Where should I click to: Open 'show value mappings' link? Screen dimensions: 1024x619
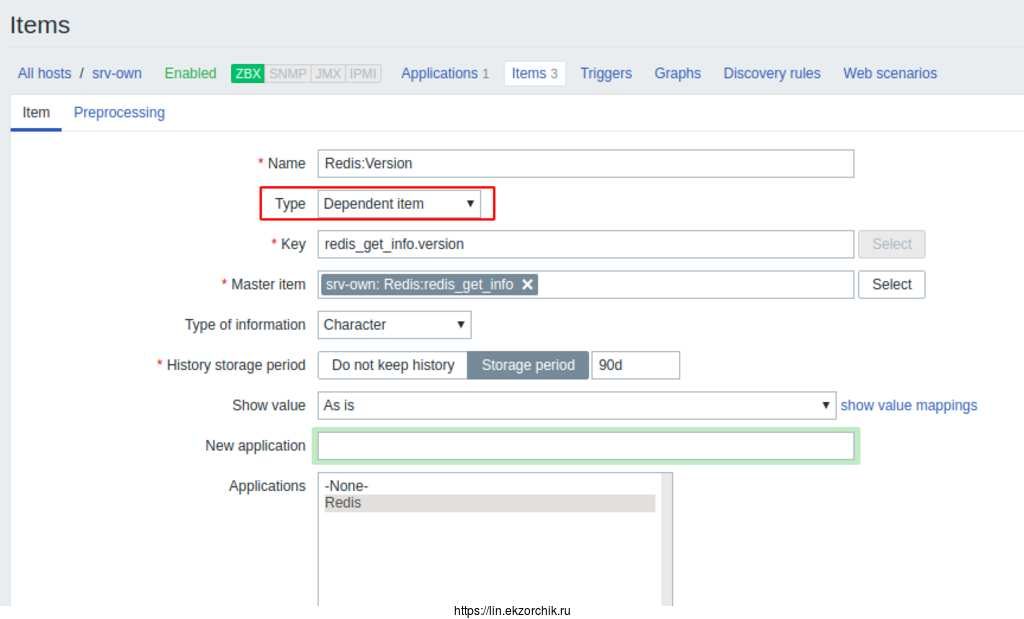(908, 405)
